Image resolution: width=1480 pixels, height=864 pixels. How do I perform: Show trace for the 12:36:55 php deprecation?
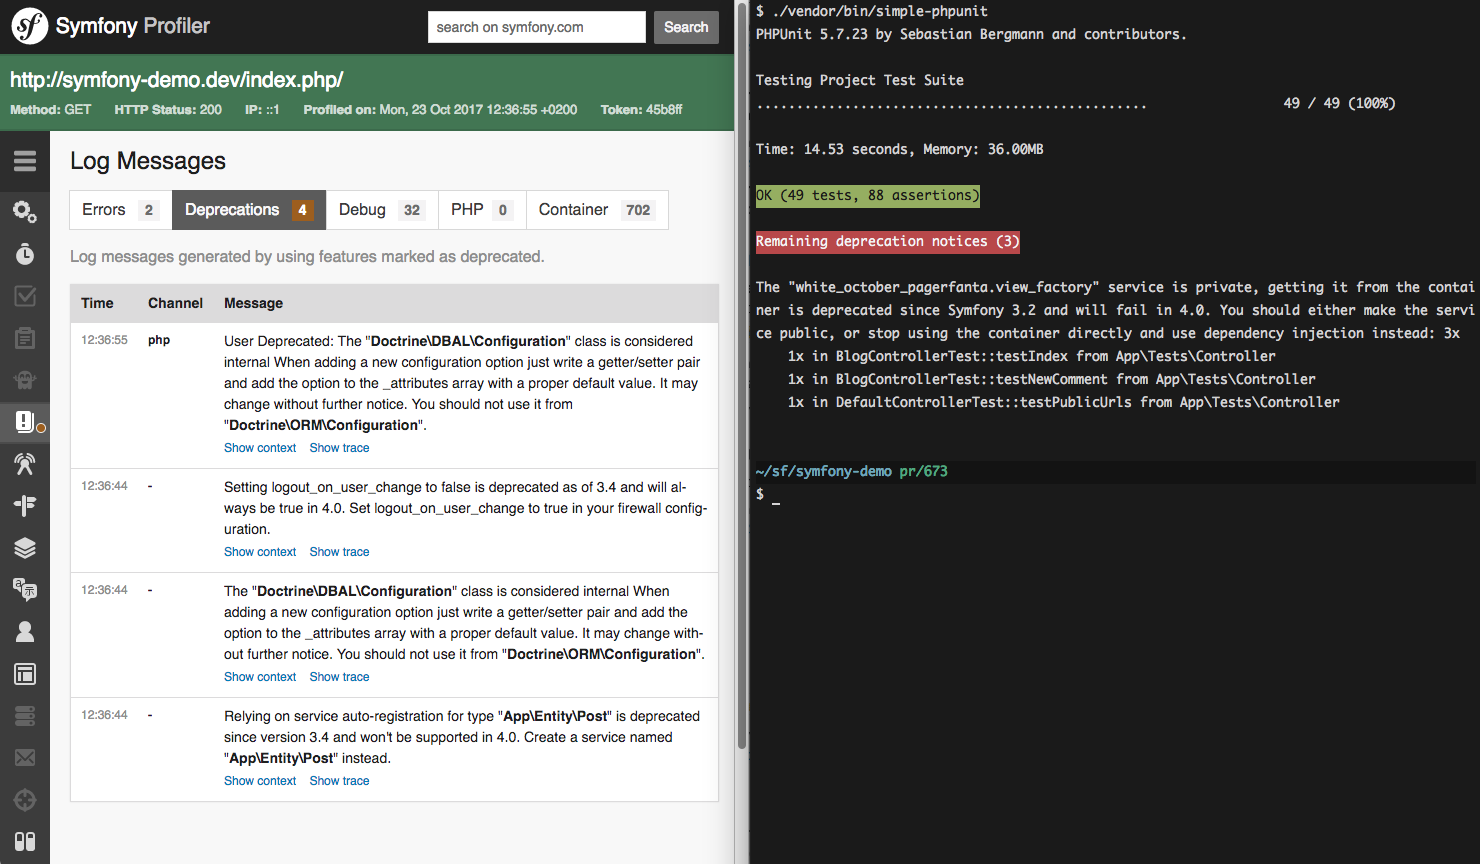click(339, 448)
